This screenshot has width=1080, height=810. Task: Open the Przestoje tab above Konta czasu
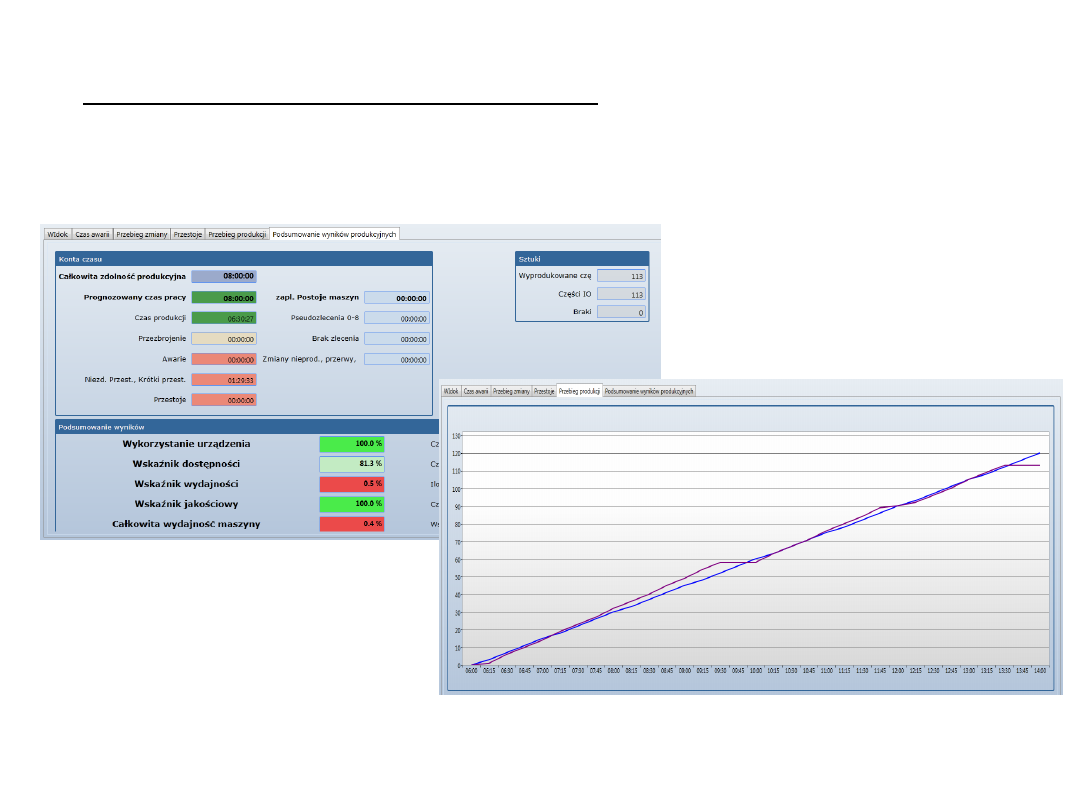pyautogui.click(x=187, y=234)
